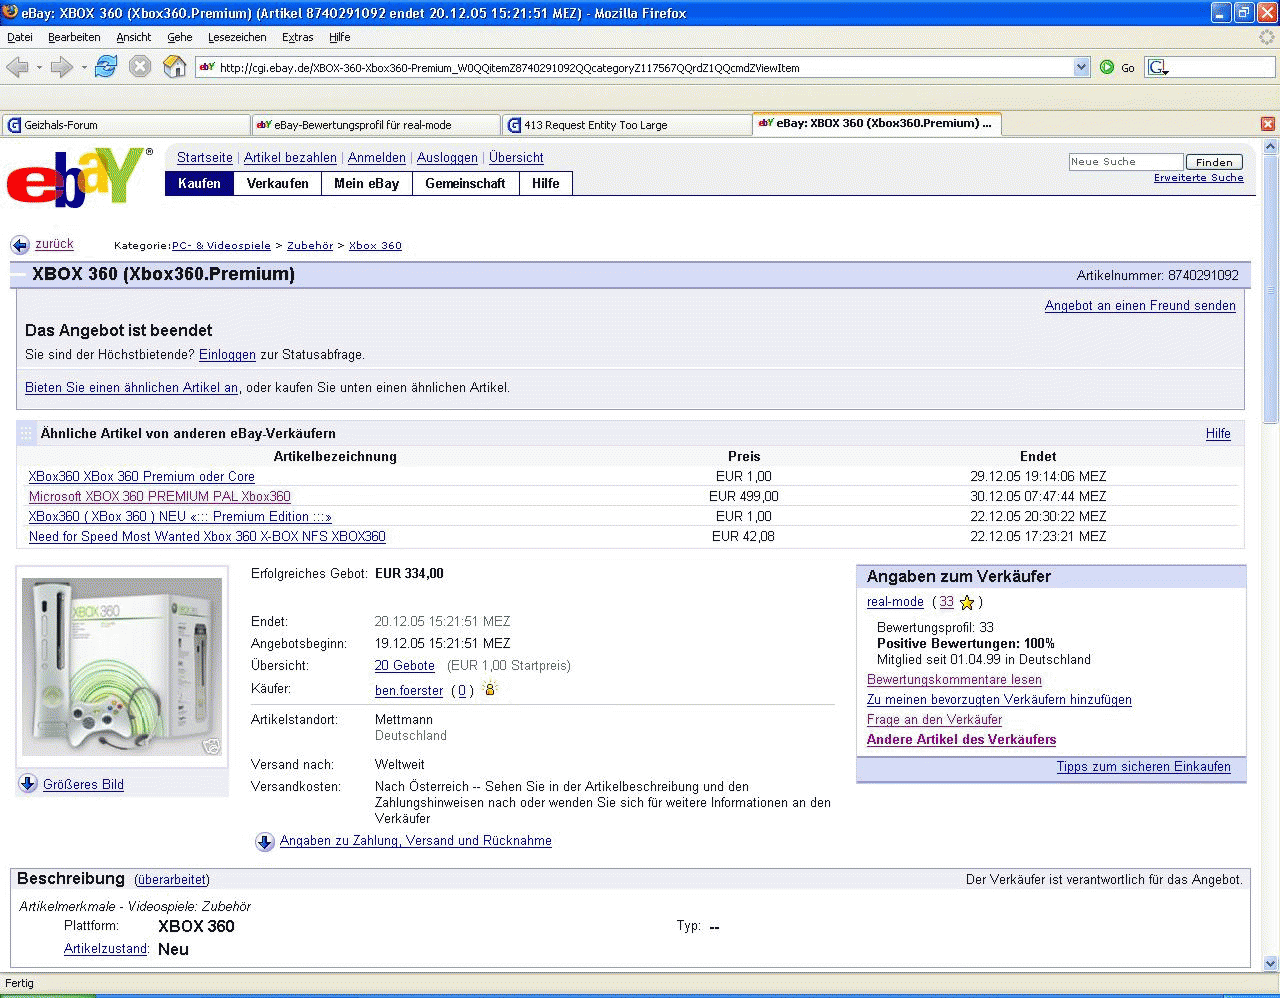This screenshot has width=1280, height=998.
Task: Click the eBay logo
Action: (x=80, y=177)
